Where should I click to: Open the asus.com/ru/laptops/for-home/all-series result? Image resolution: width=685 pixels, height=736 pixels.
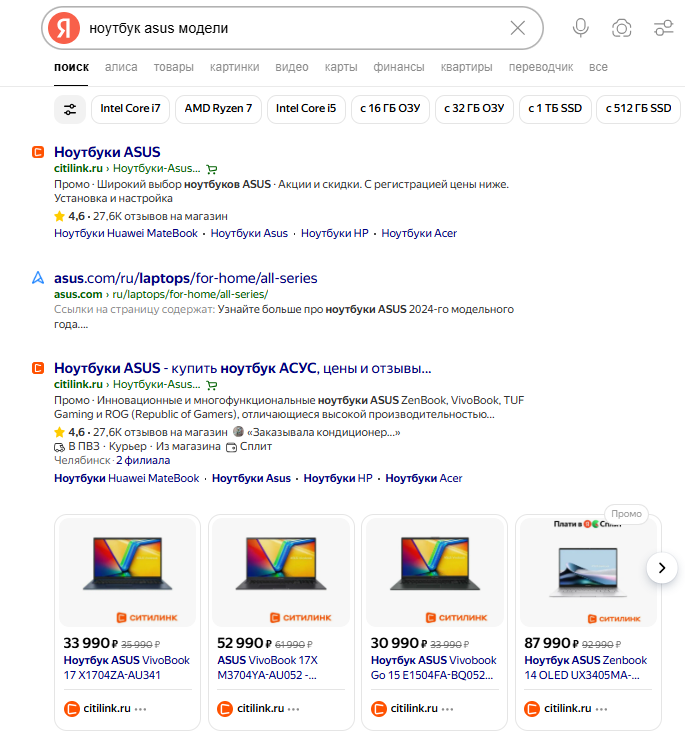185,278
